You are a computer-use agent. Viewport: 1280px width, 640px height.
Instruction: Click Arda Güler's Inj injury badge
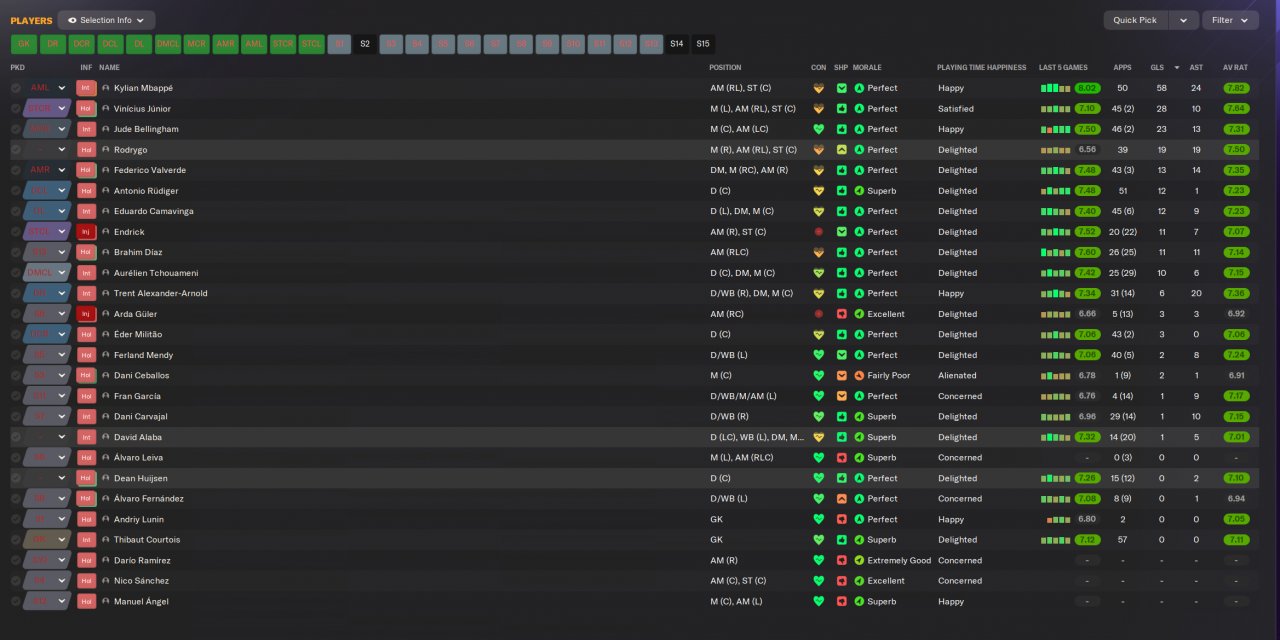[86, 314]
